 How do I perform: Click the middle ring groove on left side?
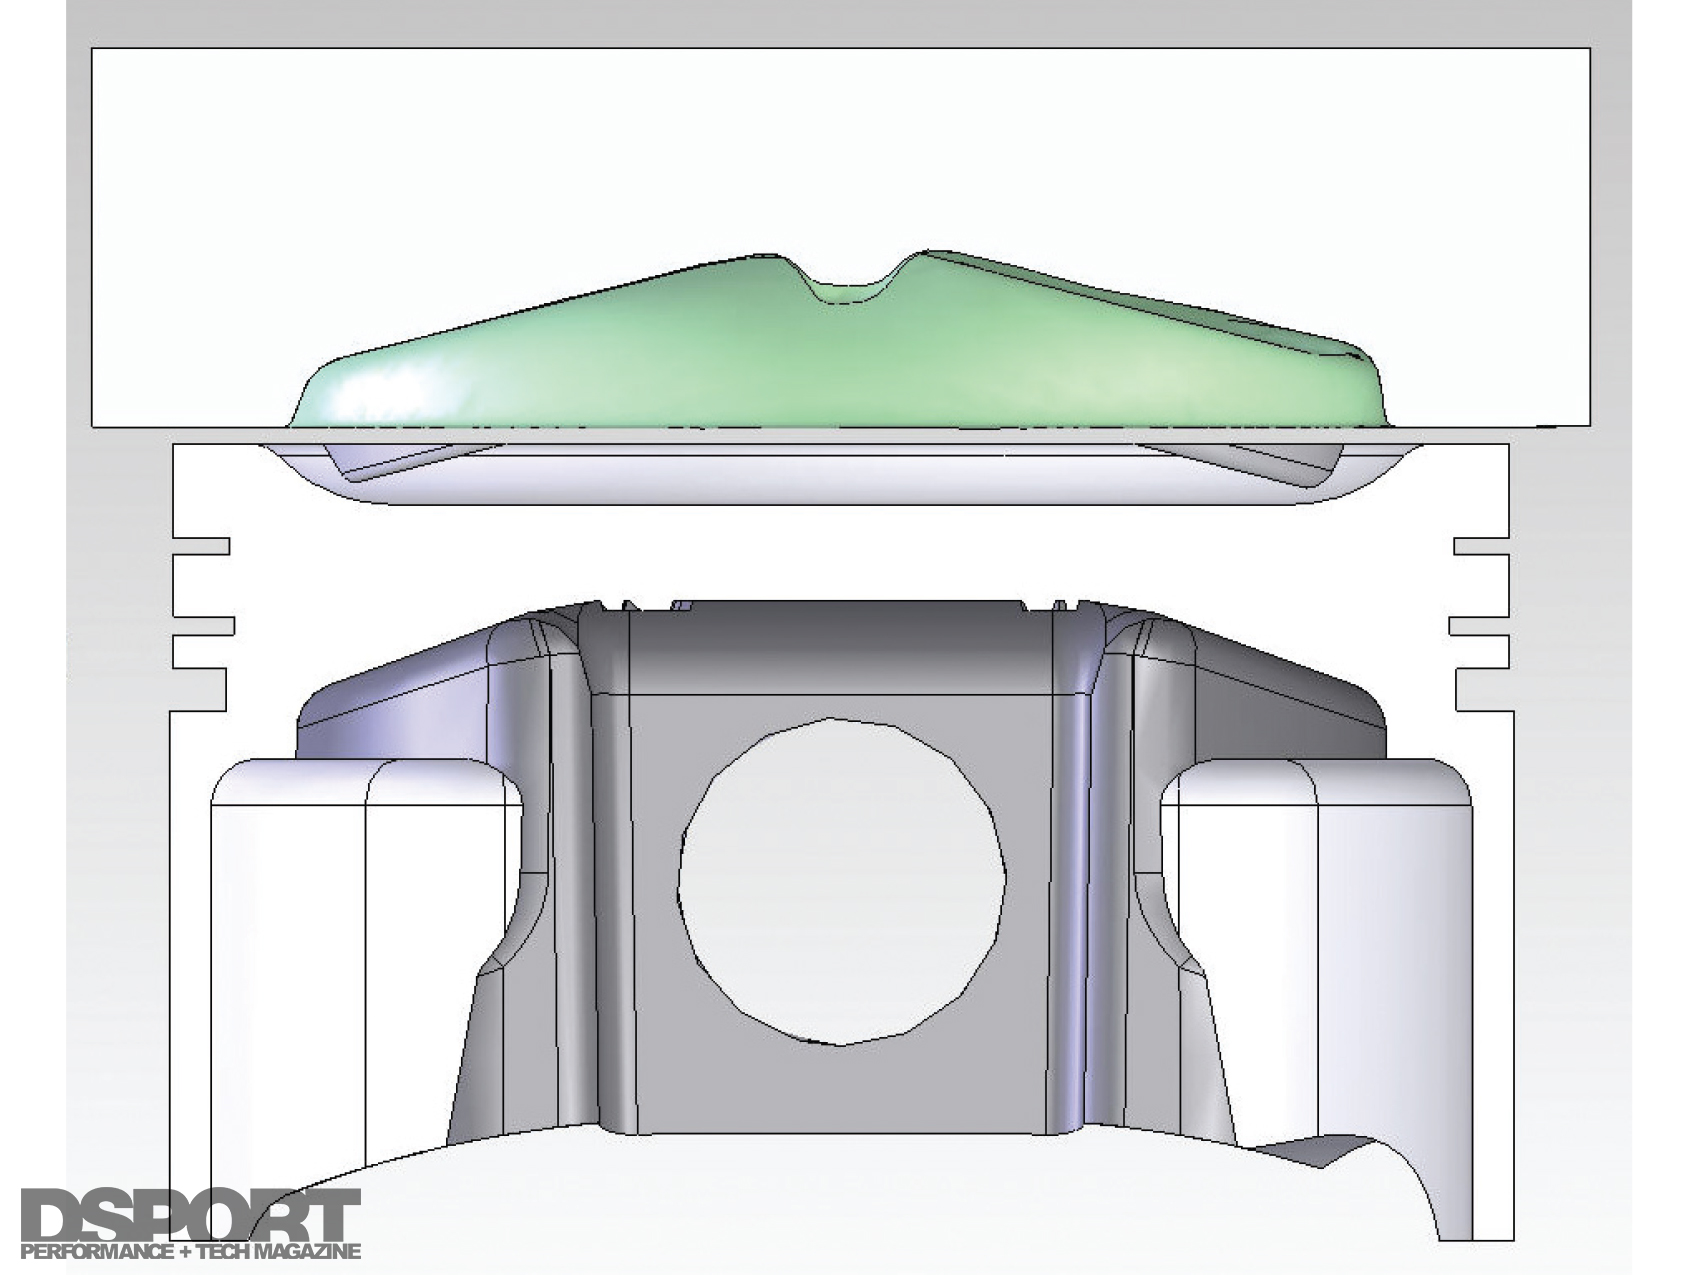205,626
